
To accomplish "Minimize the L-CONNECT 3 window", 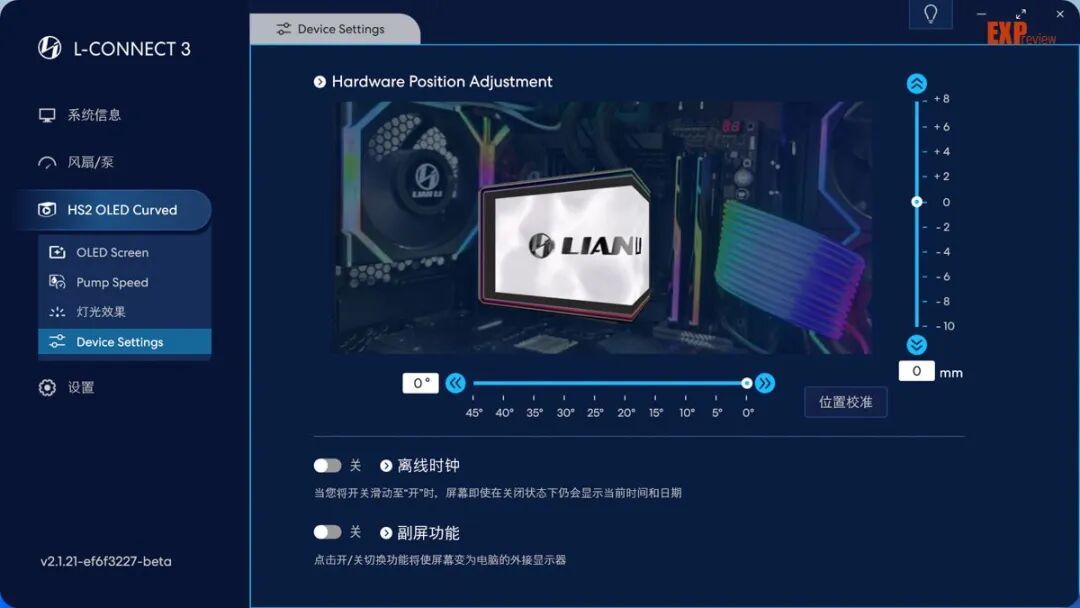I will coord(981,14).
